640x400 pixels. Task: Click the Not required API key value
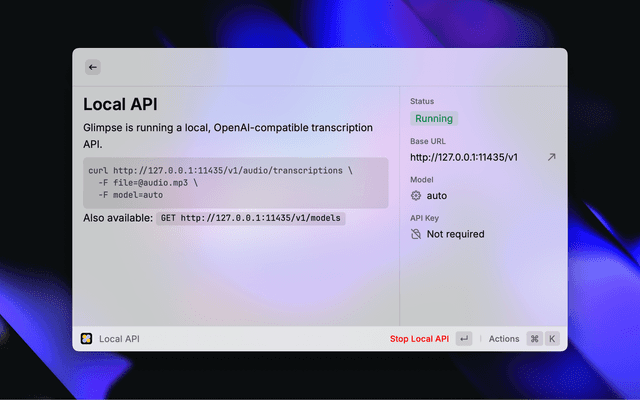pyautogui.click(x=456, y=234)
